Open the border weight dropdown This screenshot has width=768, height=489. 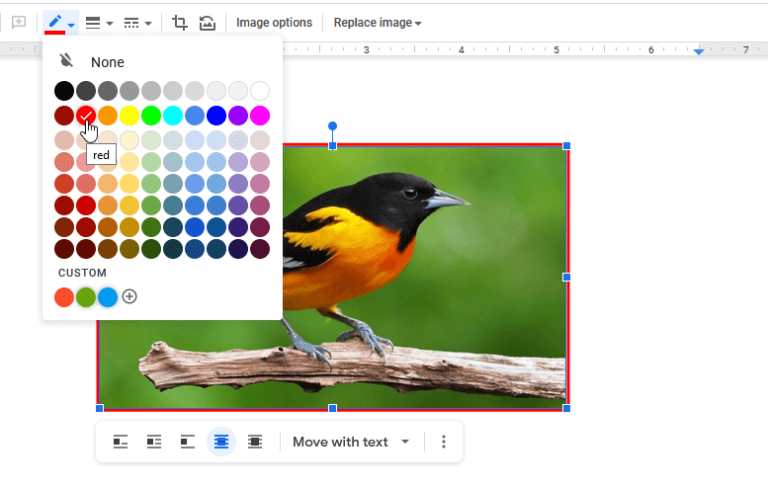97,22
